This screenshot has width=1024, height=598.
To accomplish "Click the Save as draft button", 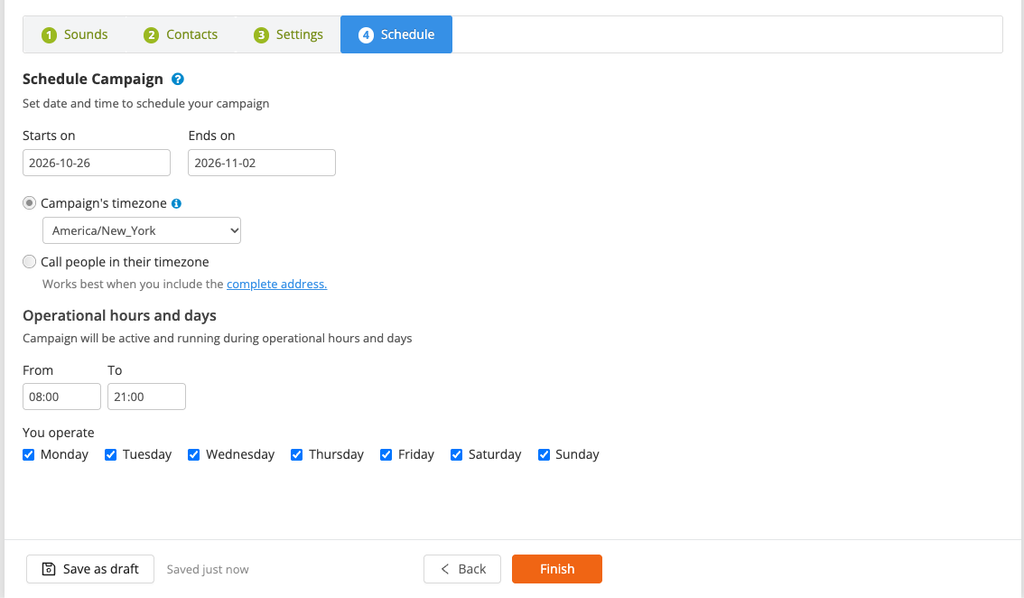I will pos(90,569).
